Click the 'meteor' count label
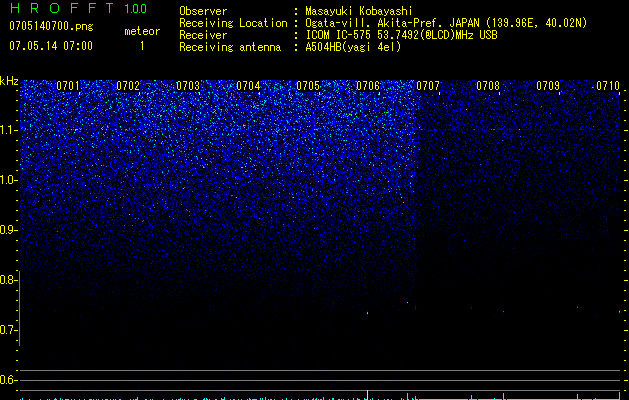The image size is (629, 400). (142, 31)
